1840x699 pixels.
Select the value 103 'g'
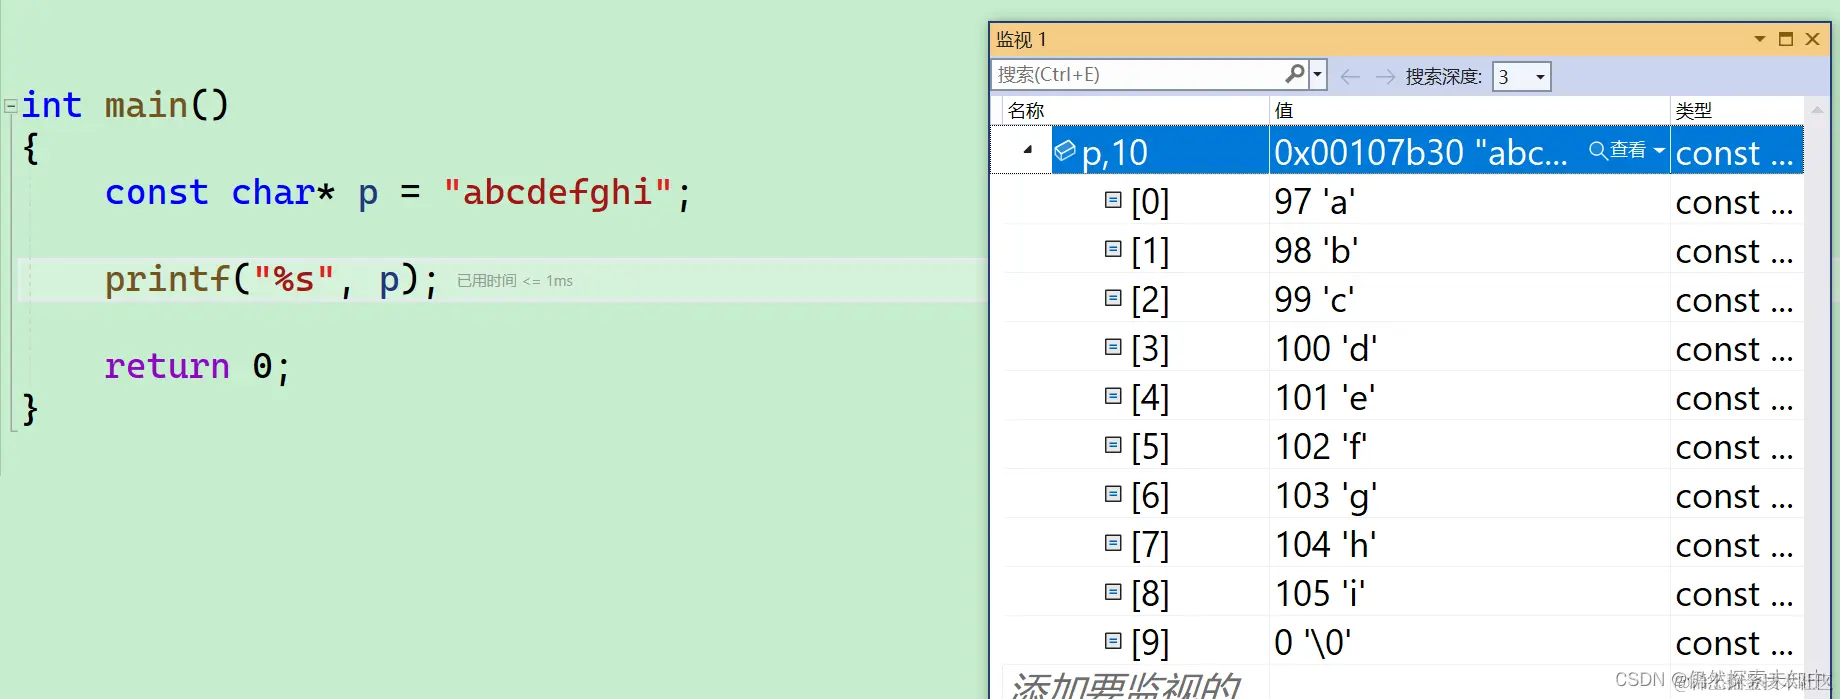pyautogui.click(x=1326, y=496)
